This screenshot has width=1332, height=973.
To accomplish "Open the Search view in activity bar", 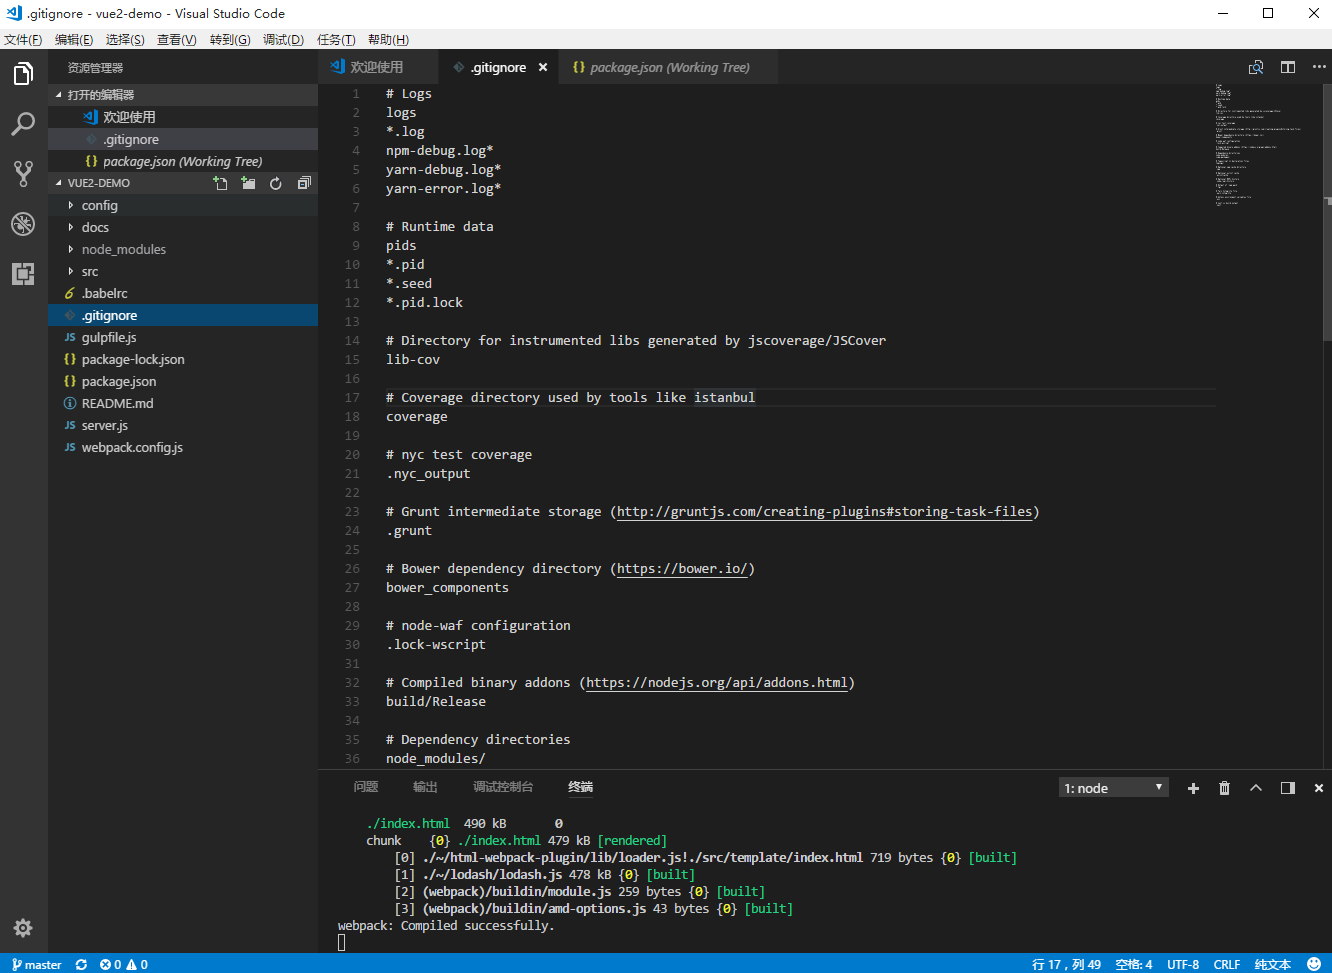I will tap(23, 124).
